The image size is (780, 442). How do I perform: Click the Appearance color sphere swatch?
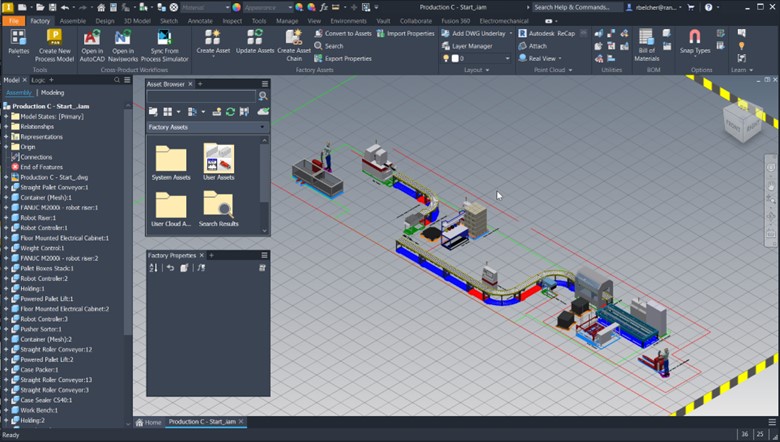point(237,7)
